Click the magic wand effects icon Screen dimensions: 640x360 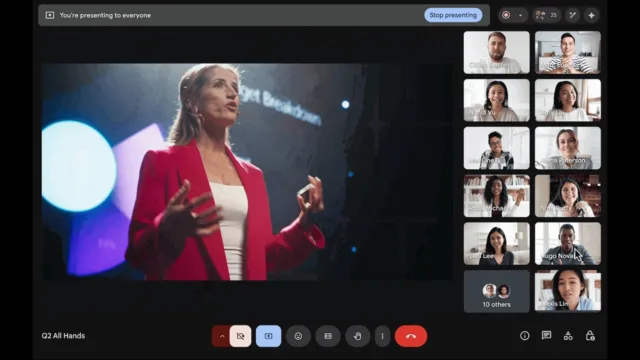573,15
